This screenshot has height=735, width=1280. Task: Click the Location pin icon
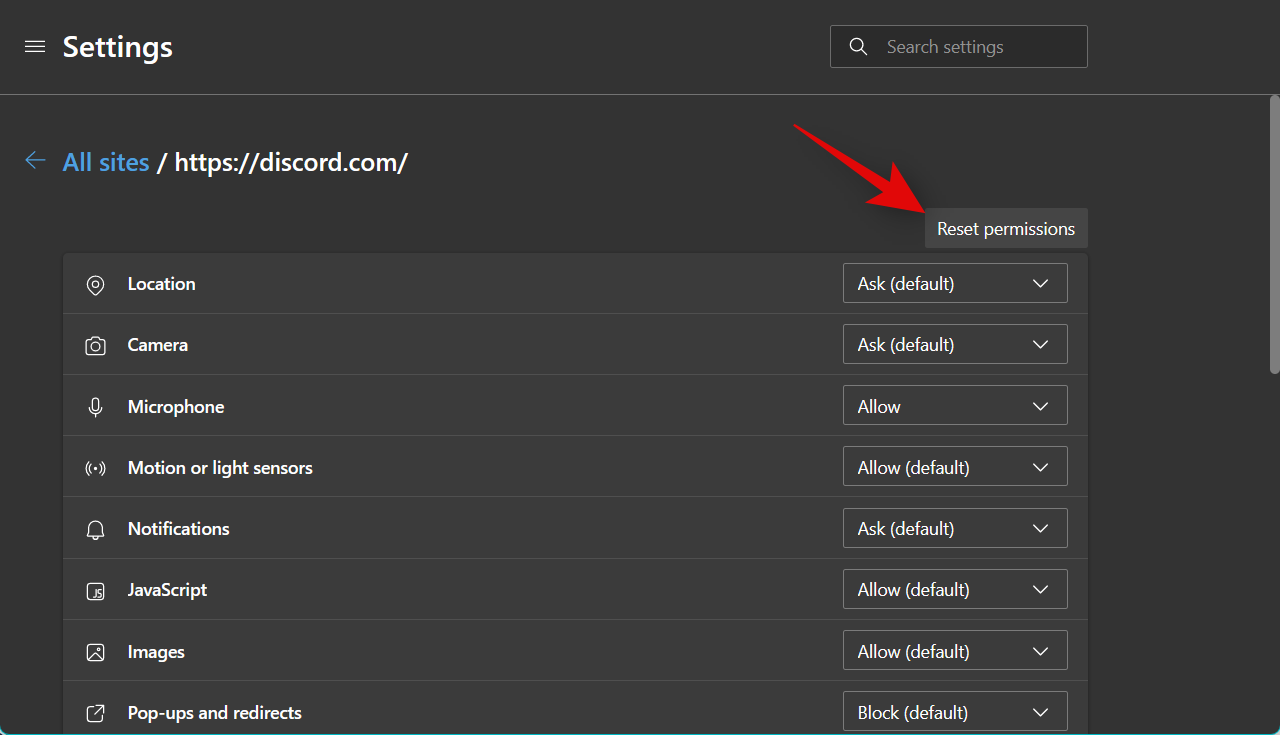coord(95,285)
